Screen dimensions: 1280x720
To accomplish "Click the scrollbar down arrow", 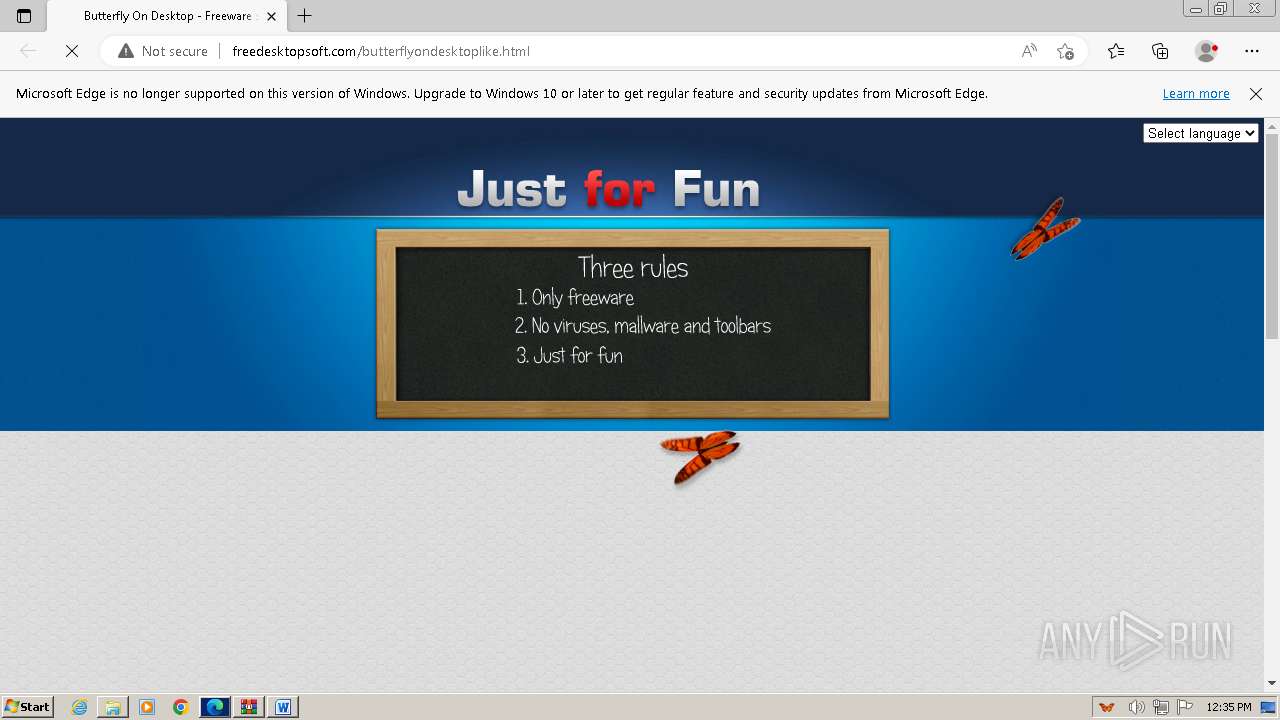I will click(x=1272, y=683).
